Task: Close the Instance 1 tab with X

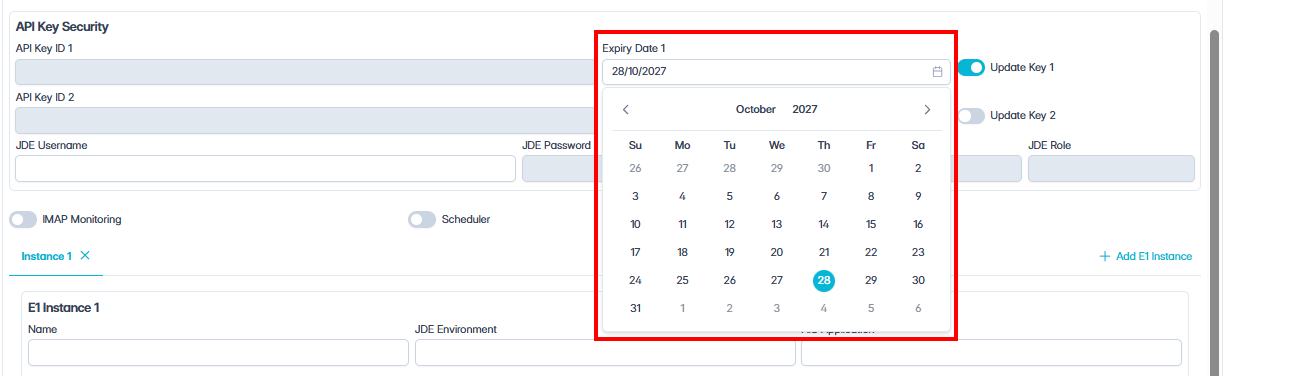Action: point(85,256)
